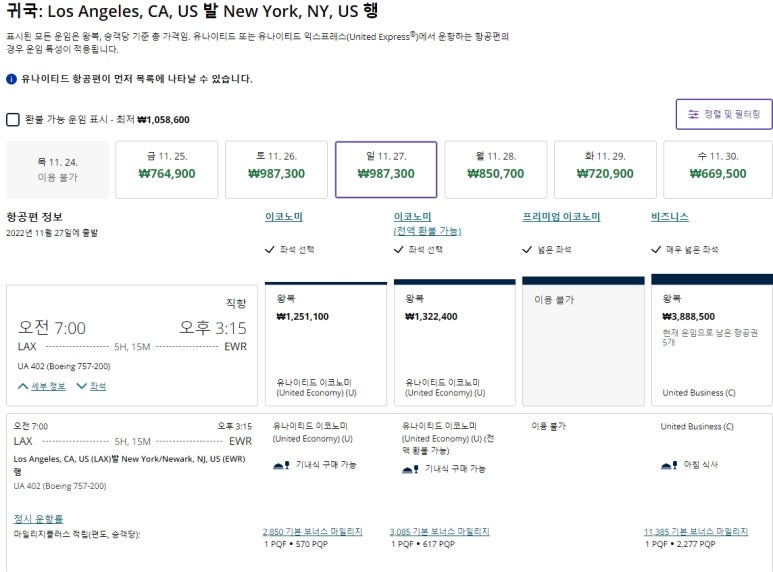Choose the ₩1,251,100 economy fare card
Screen dimensions: 773x572
[326, 344]
